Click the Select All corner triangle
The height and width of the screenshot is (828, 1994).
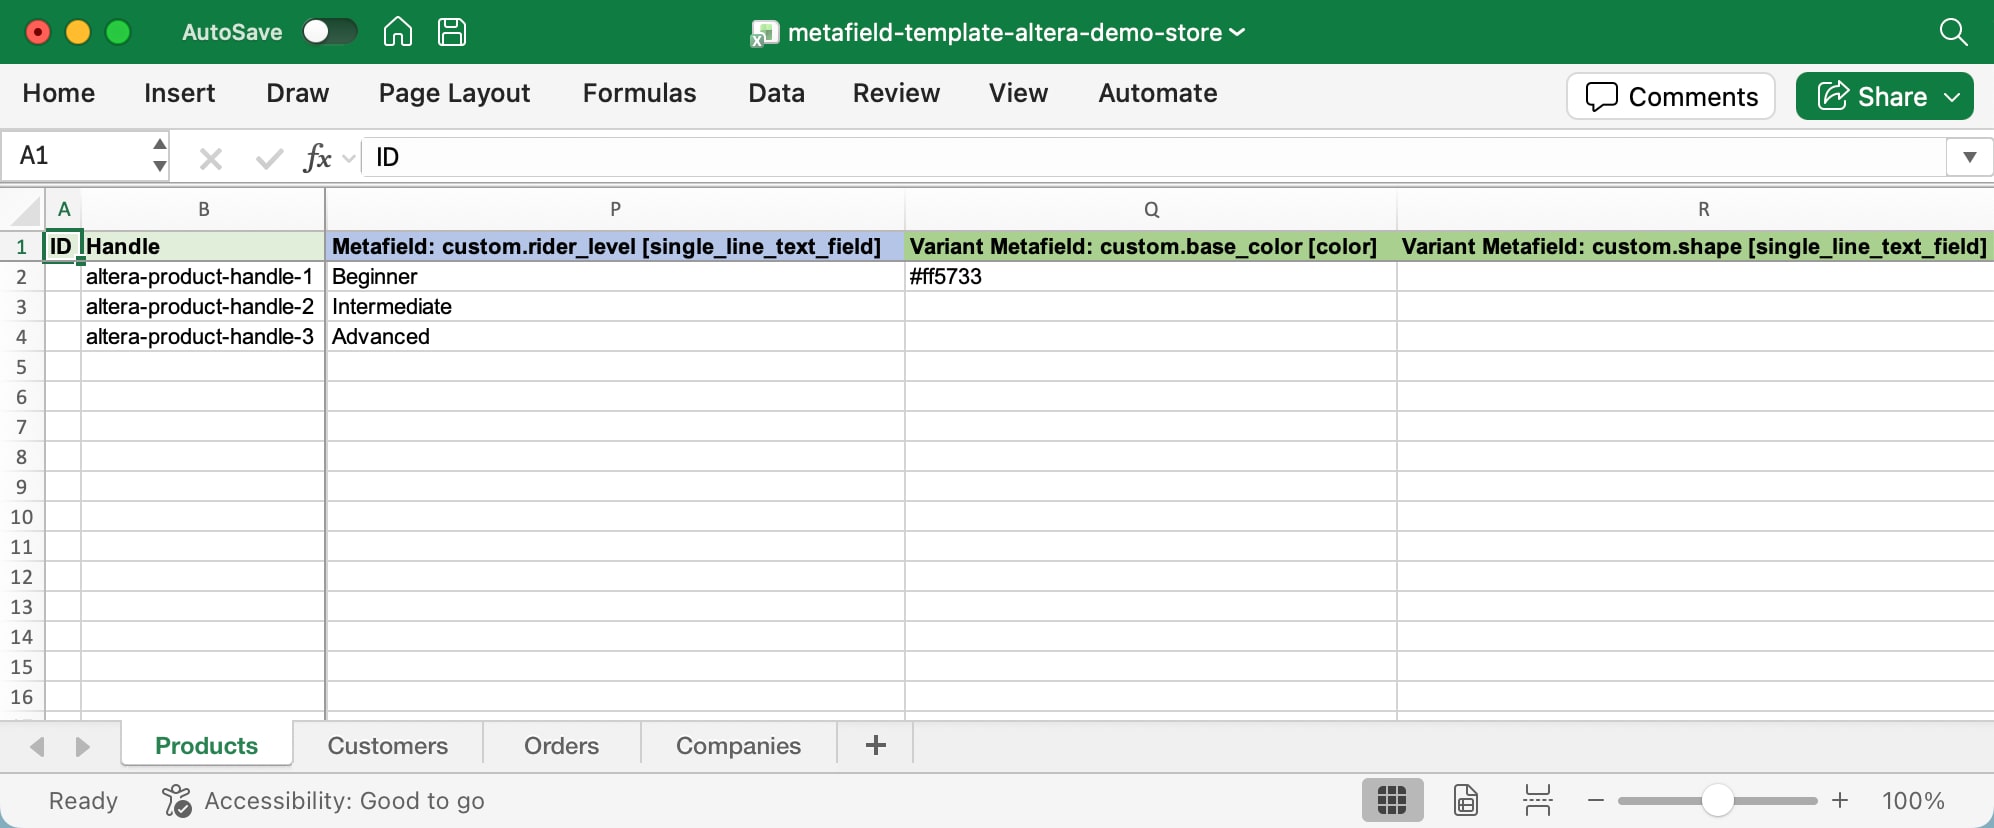point(23,210)
